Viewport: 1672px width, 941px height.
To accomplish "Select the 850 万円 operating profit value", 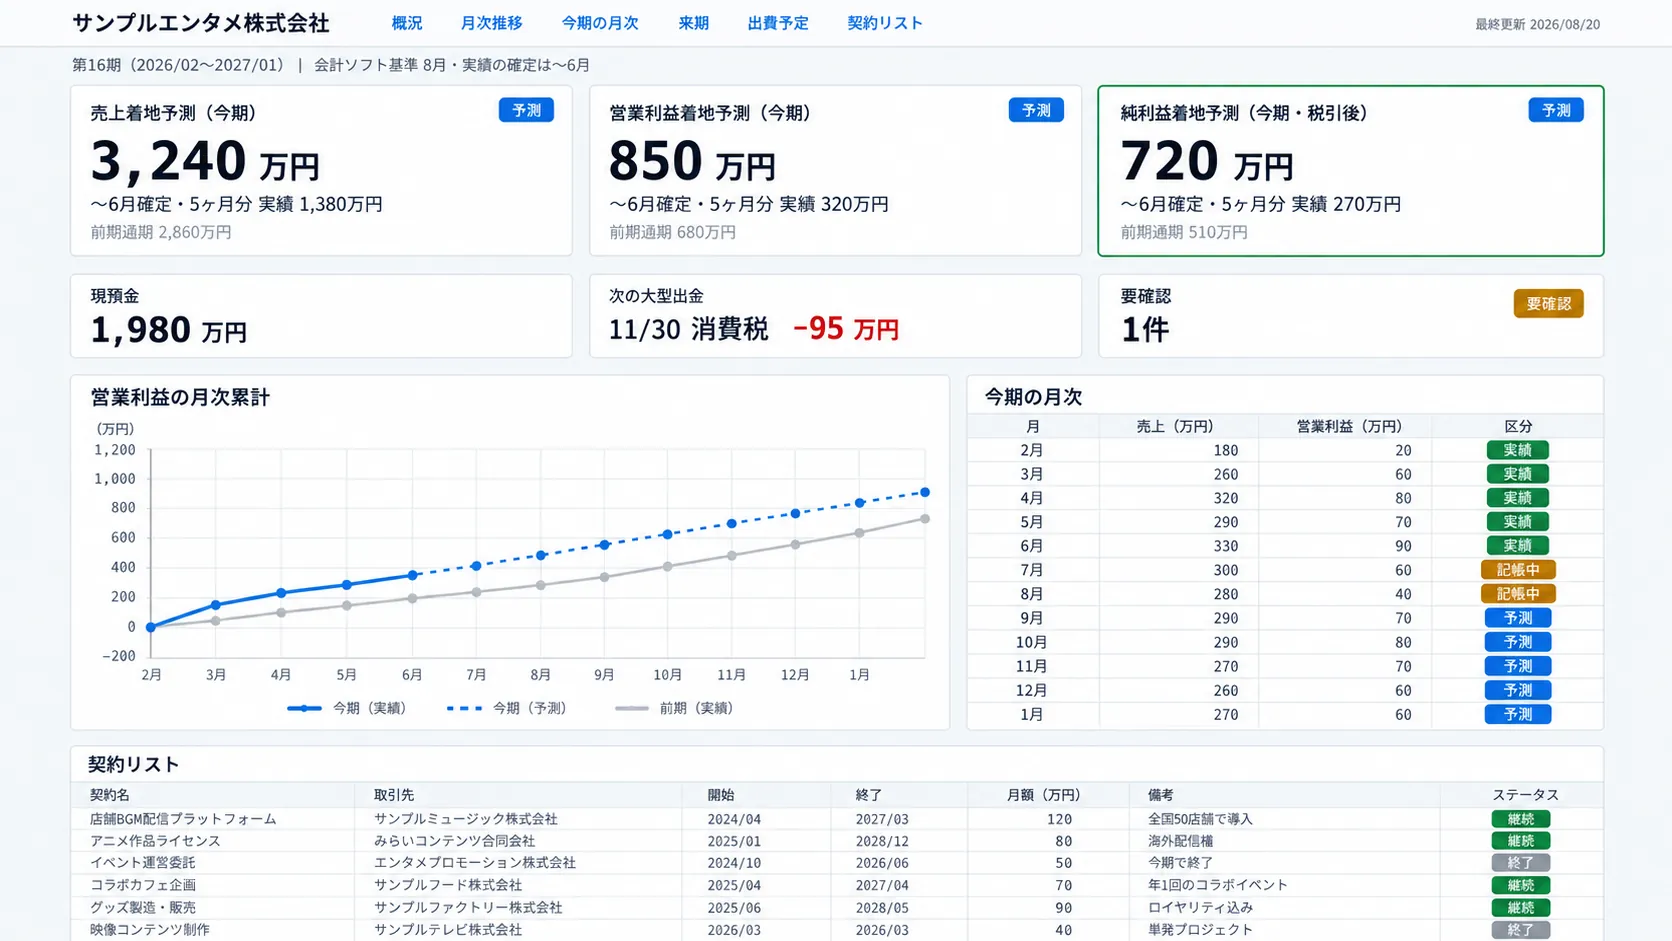I will click(x=692, y=161).
